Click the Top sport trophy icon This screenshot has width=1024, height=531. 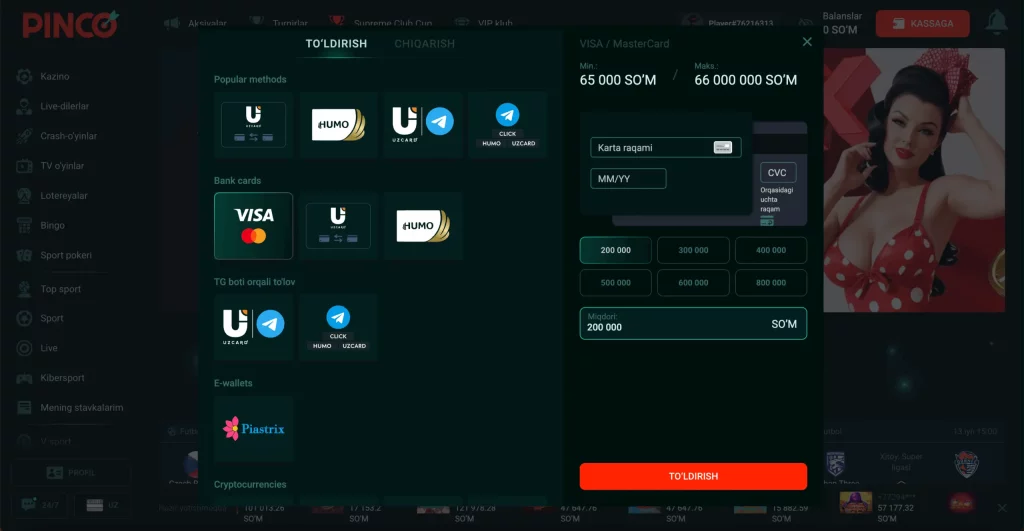click(x=24, y=289)
